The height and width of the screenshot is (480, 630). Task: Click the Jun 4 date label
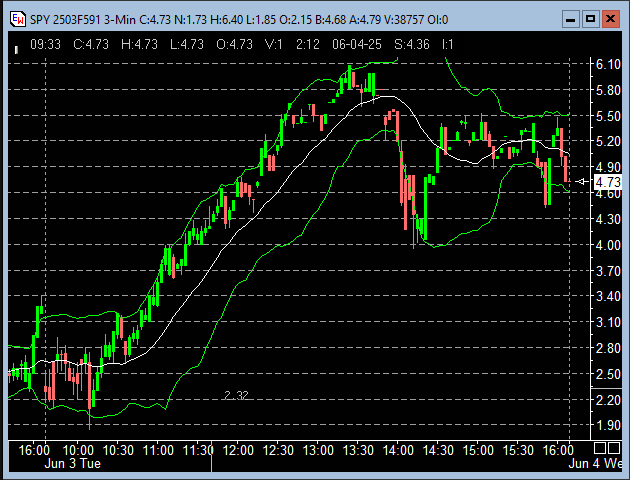pyautogui.click(x=595, y=464)
